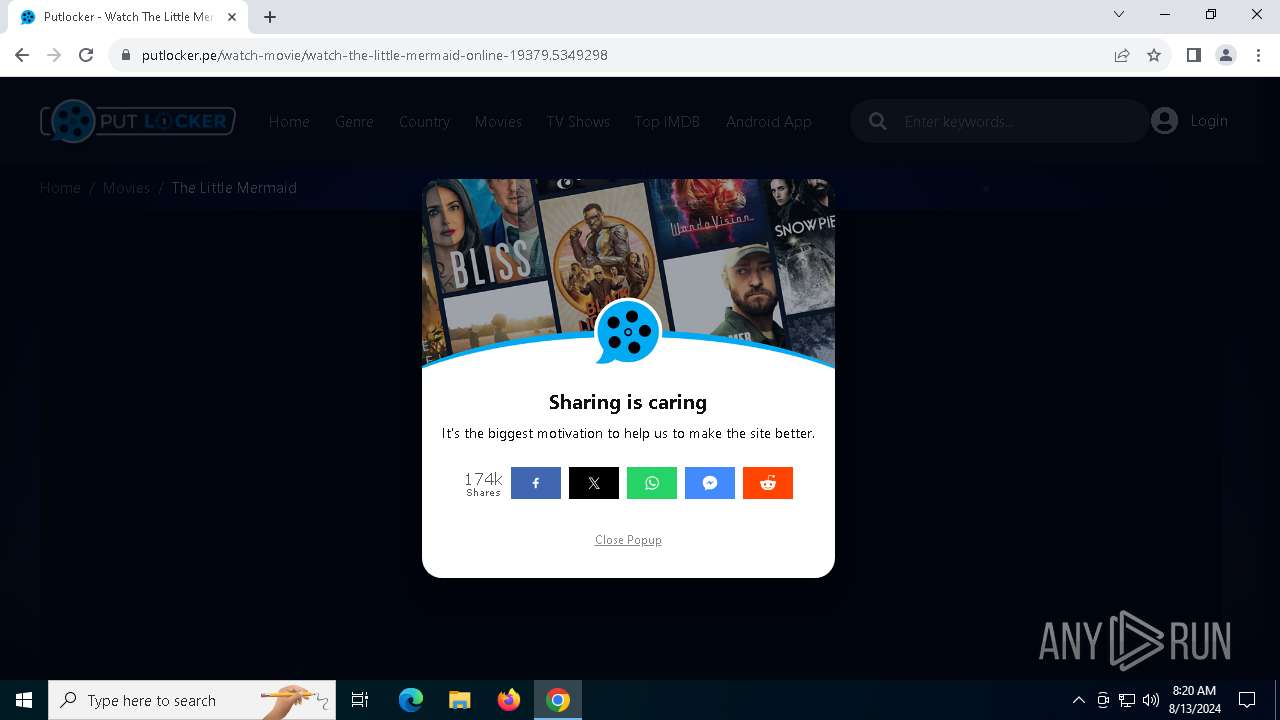
Task: Go to the TV Shows navigation item
Action: pos(578,121)
